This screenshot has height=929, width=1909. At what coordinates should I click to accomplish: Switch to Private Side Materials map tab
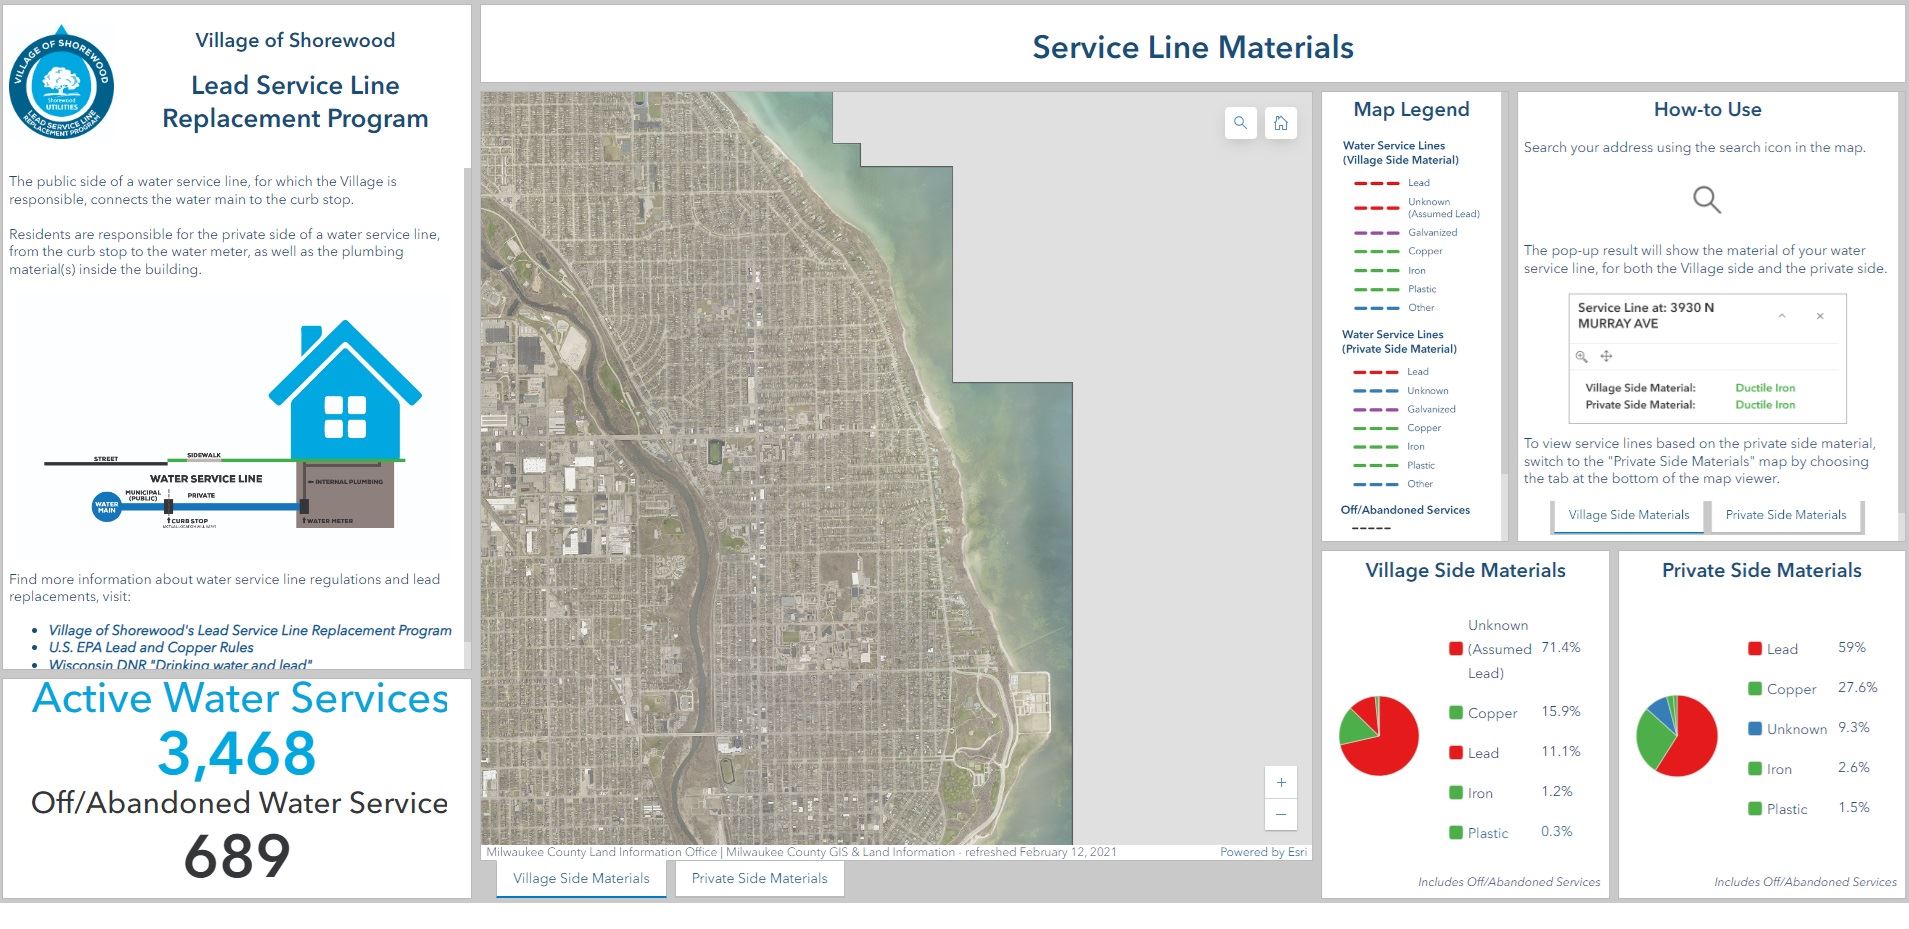coord(759,878)
